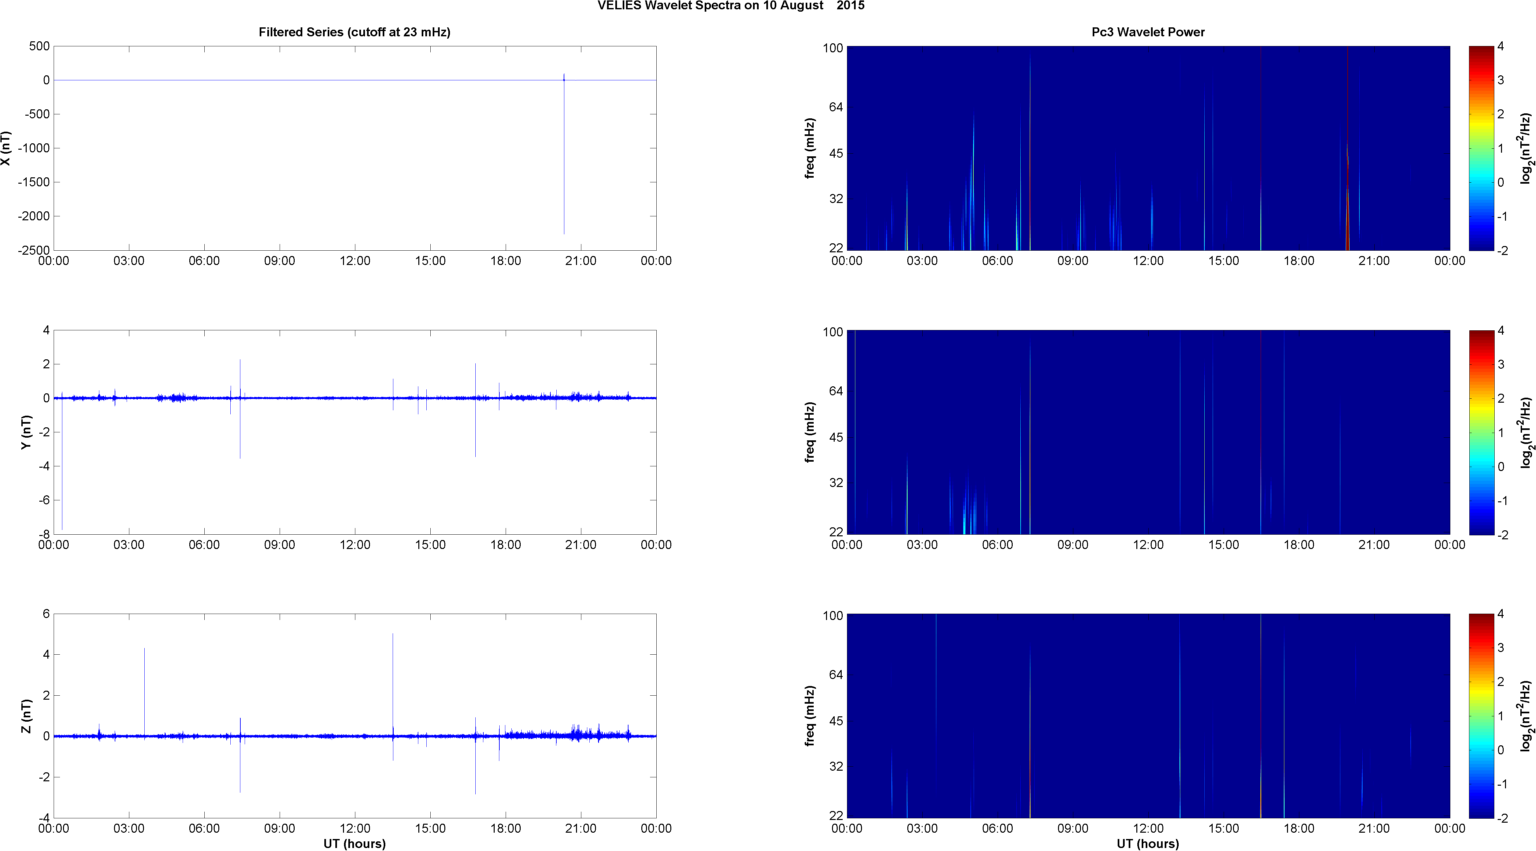Select the 'Filtered Series (cutoff at 23 mHz)' heading
The width and height of the screenshot is (1536, 851).
pyautogui.click(x=355, y=32)
